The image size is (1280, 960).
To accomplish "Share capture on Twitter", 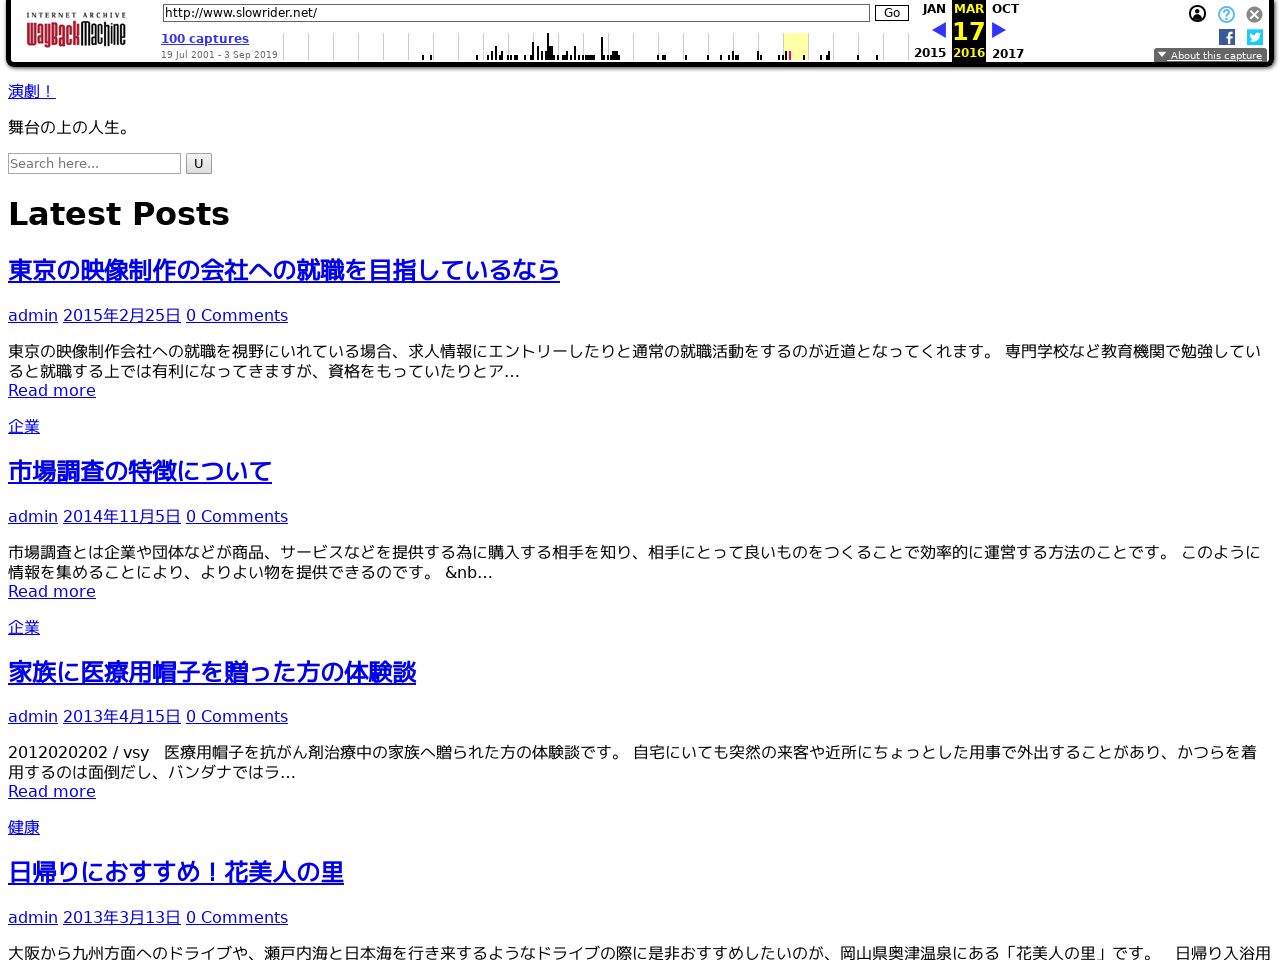I will 1255,37.
